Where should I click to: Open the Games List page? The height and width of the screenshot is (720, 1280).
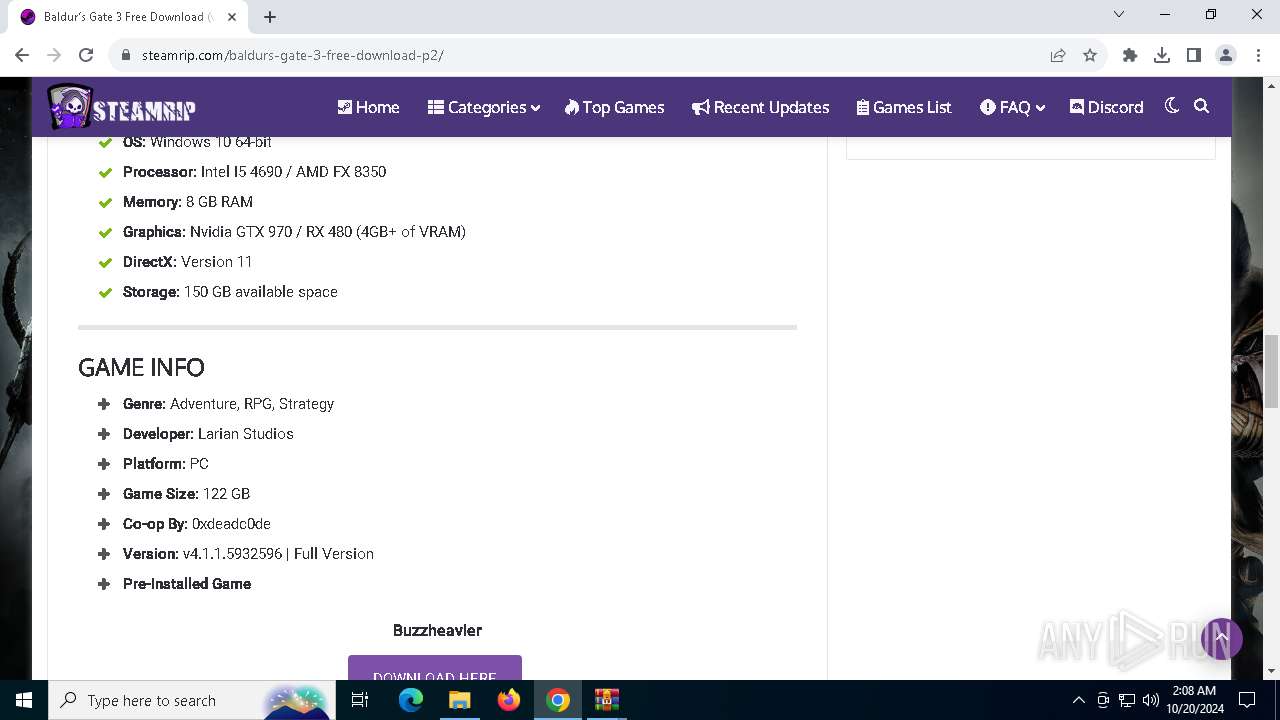[904, 107]
